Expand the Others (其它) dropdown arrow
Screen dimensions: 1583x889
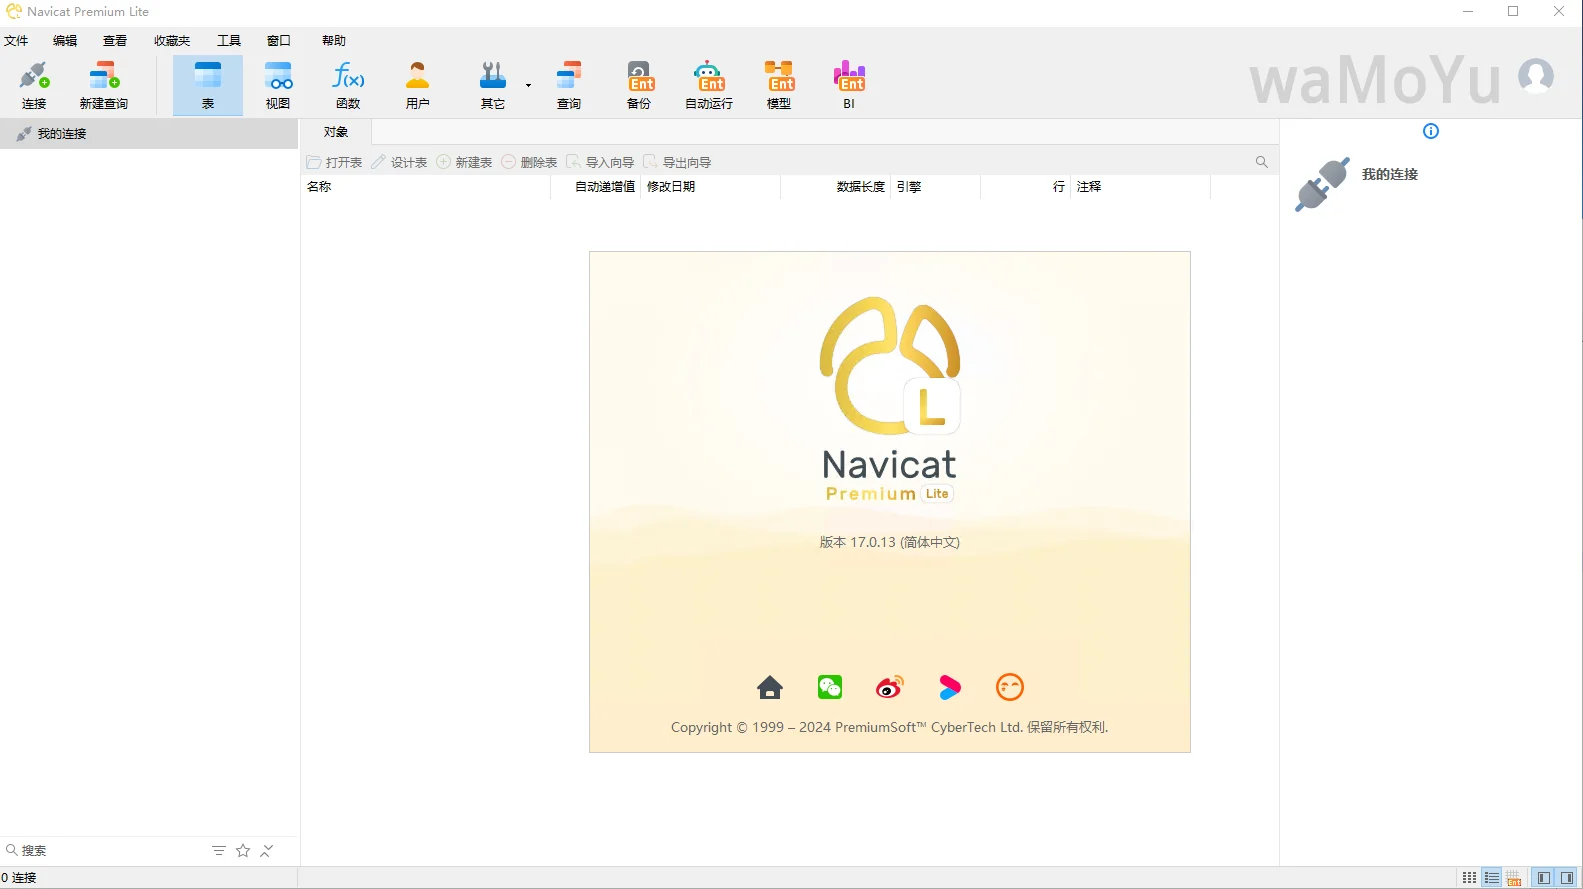(x=528, y=86)
